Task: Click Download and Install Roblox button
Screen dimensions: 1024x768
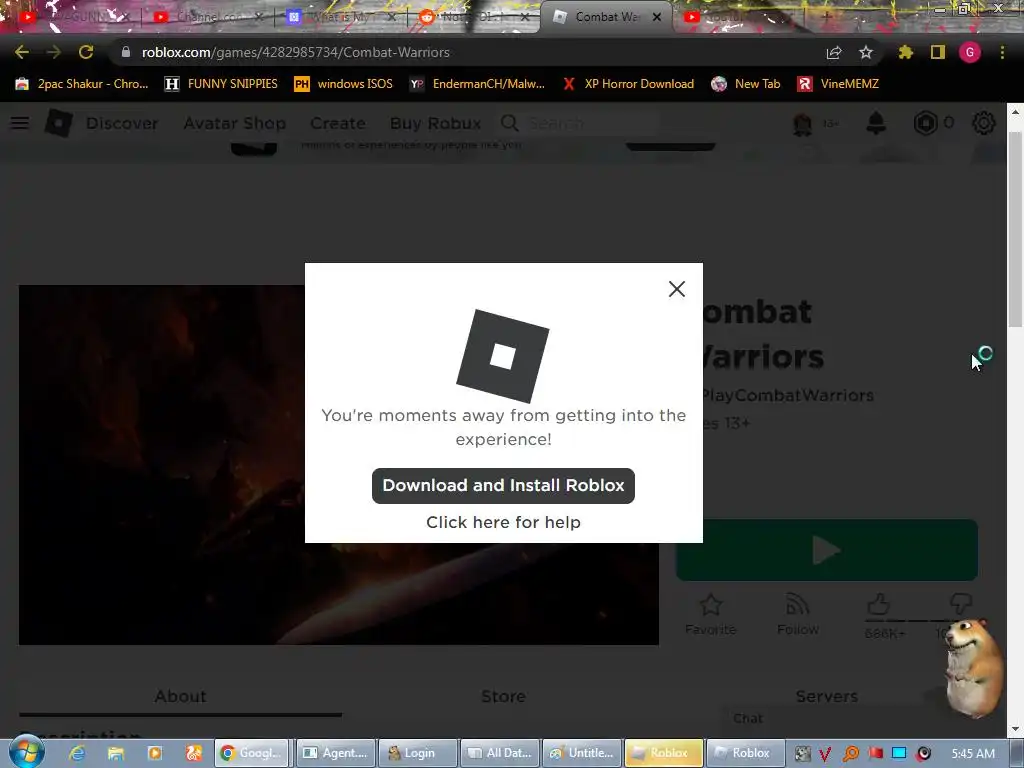Action: 503,485
